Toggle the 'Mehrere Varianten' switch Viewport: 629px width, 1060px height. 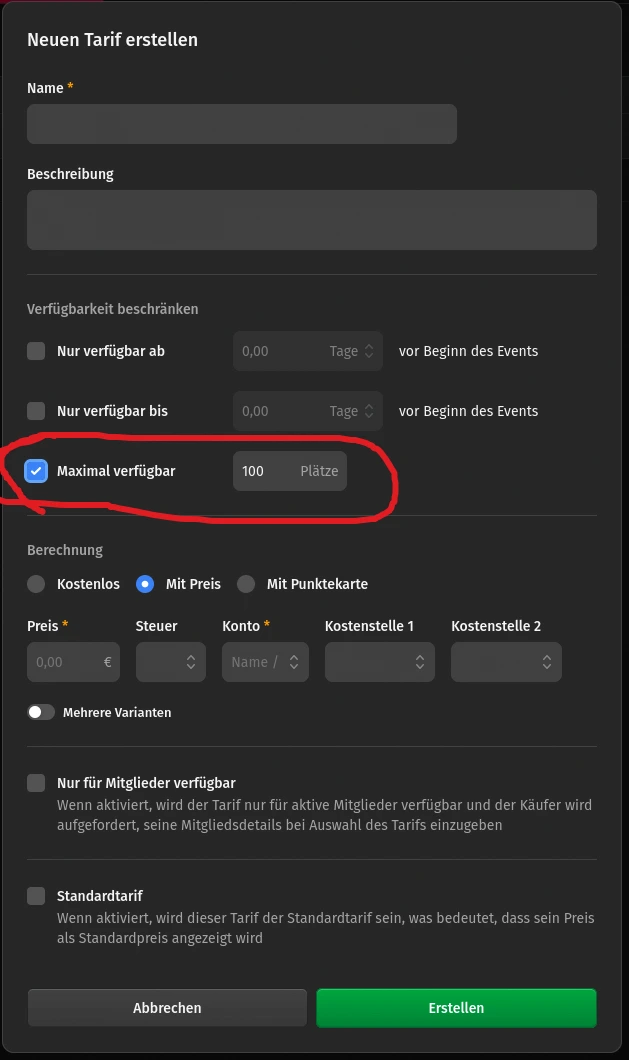(x=41, y=713)
